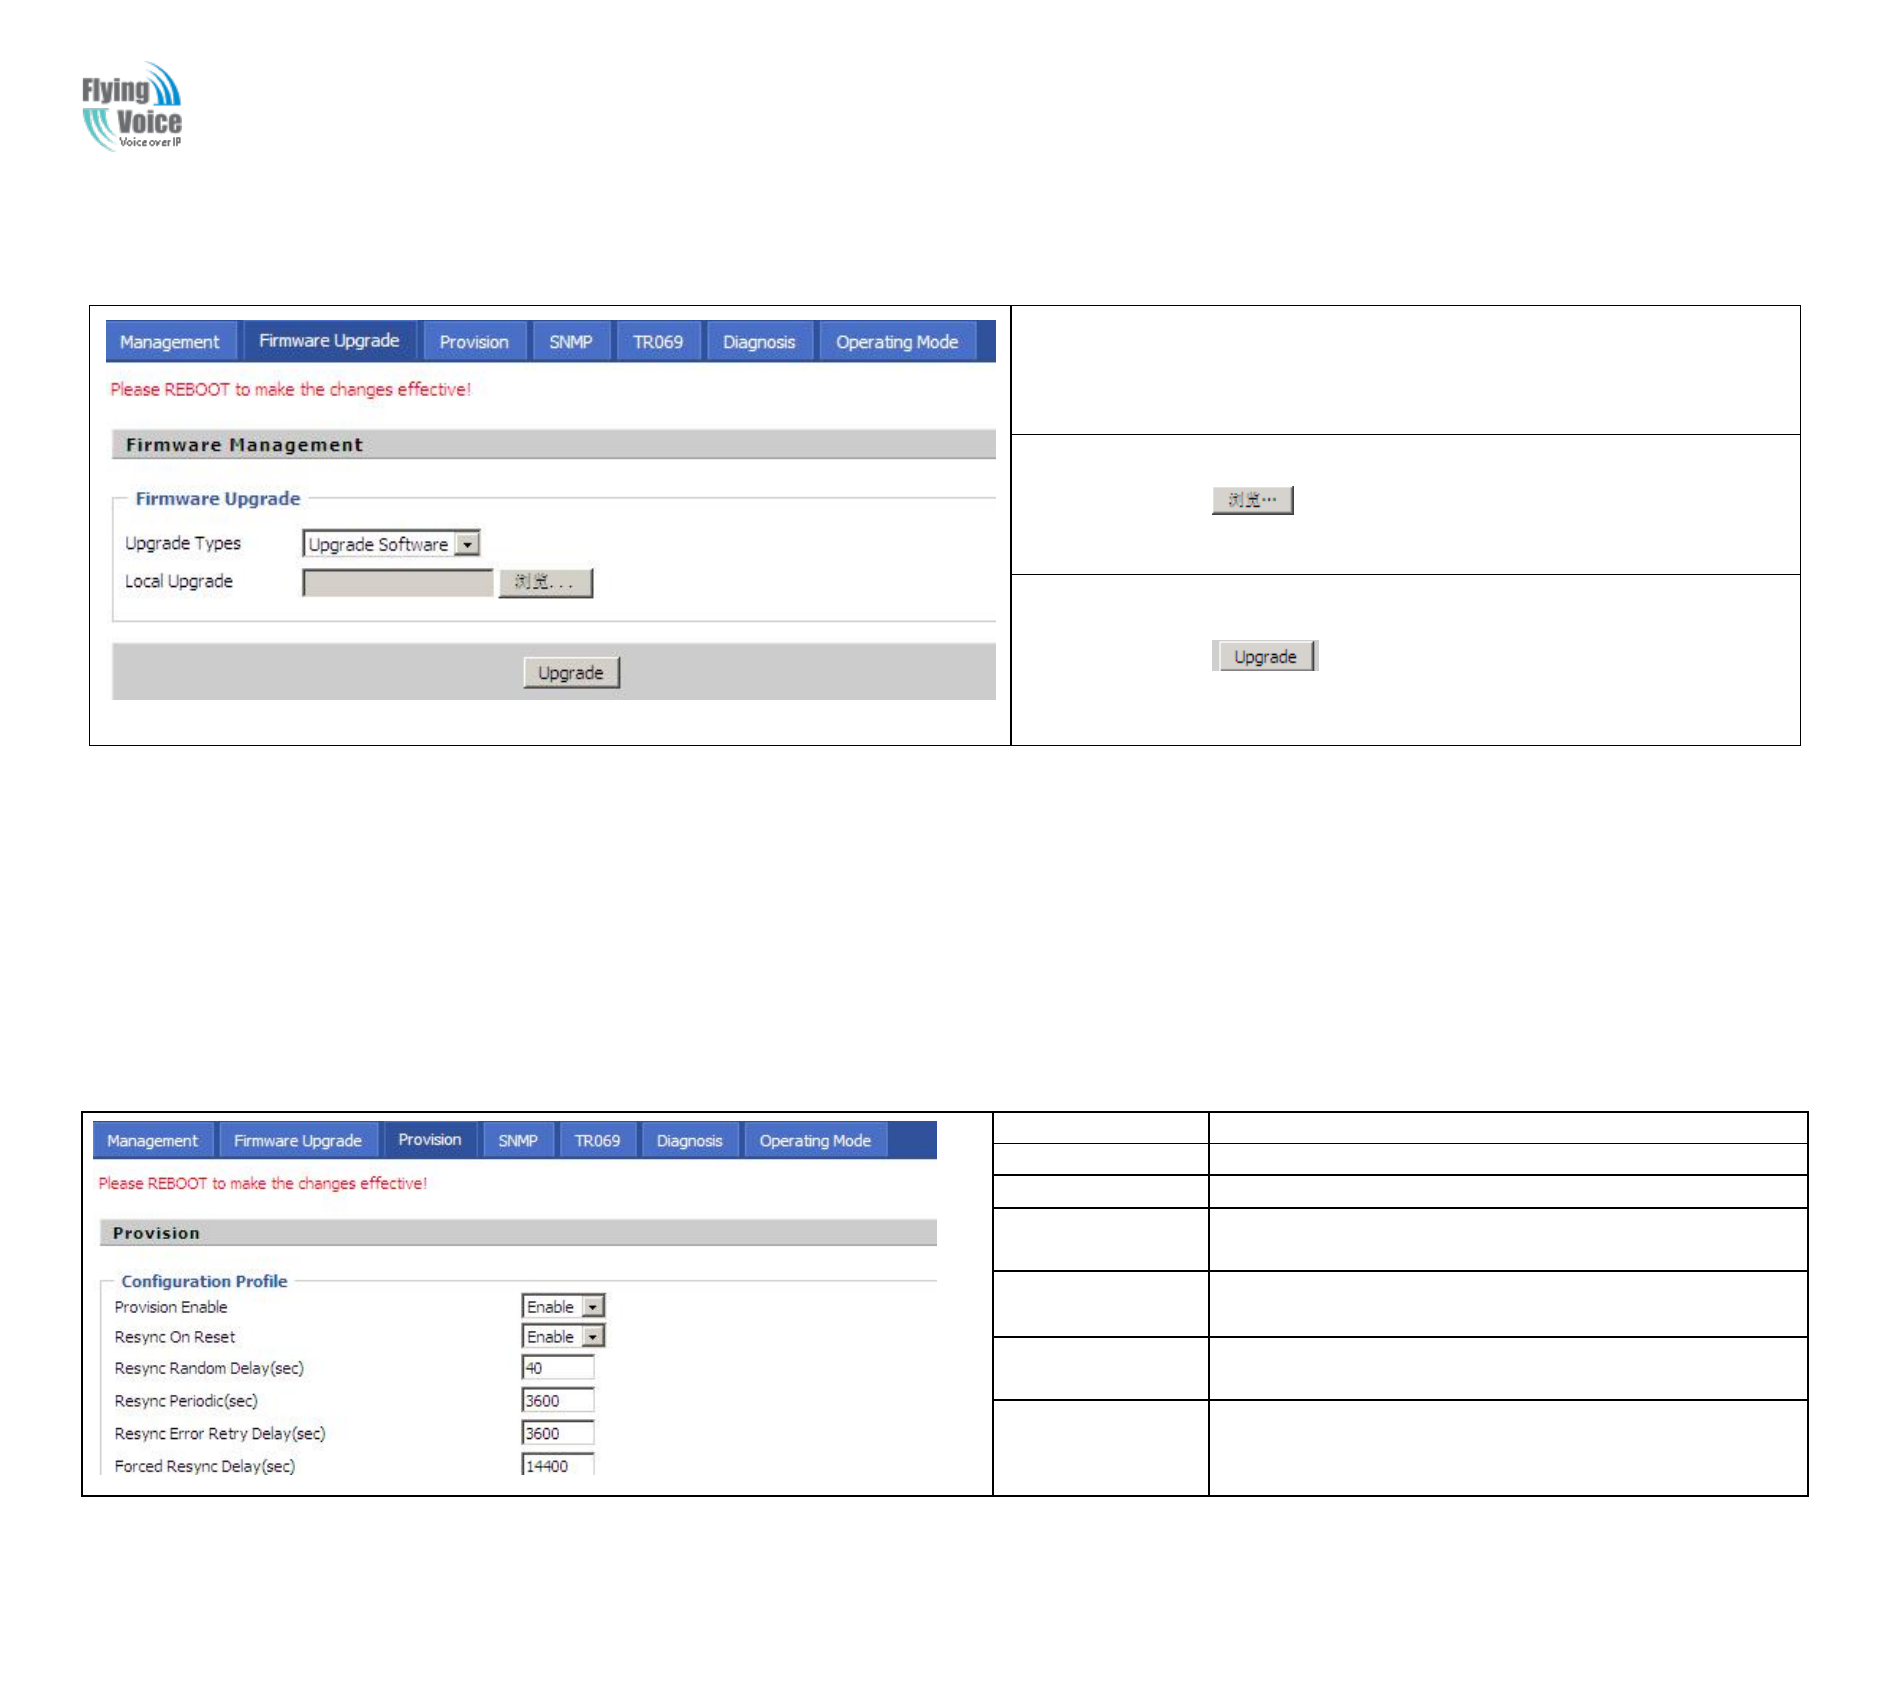This screenshot has height=1685, width=1895.
Task: Click the Resync Periodic(sec) input field
Action: point(558,1401)
